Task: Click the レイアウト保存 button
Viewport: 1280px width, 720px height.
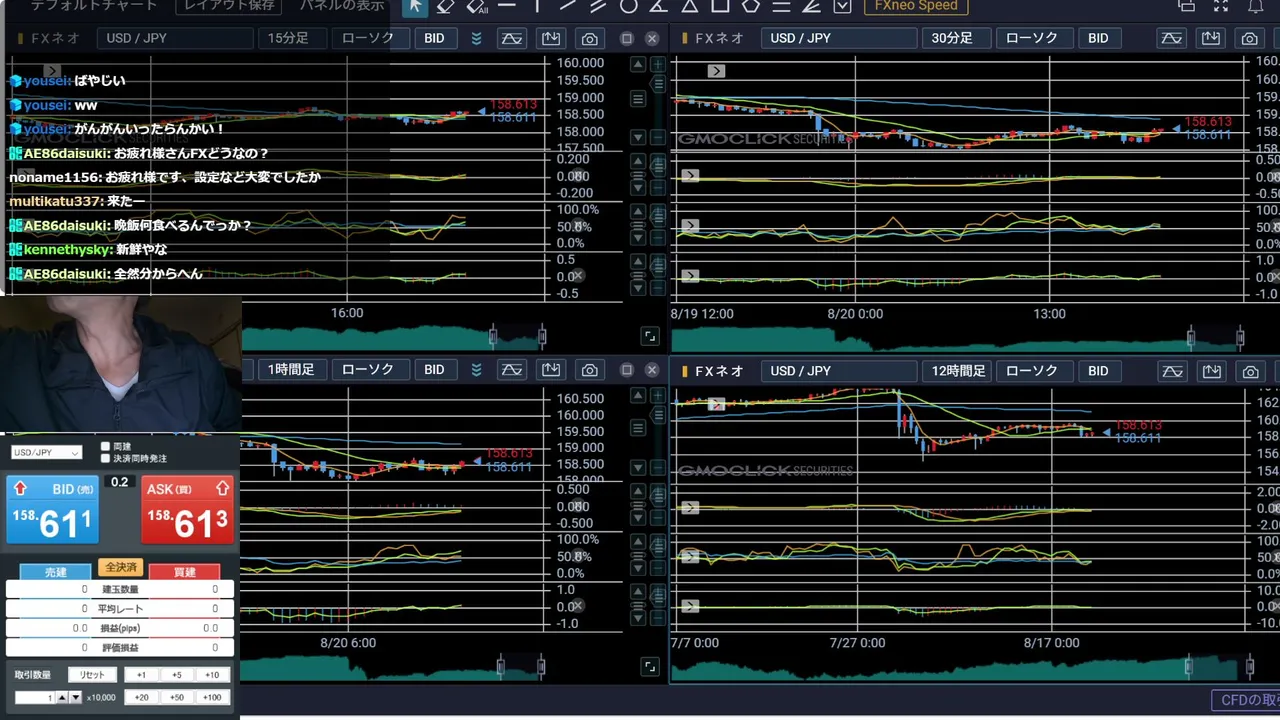Action: pos(230,6)
